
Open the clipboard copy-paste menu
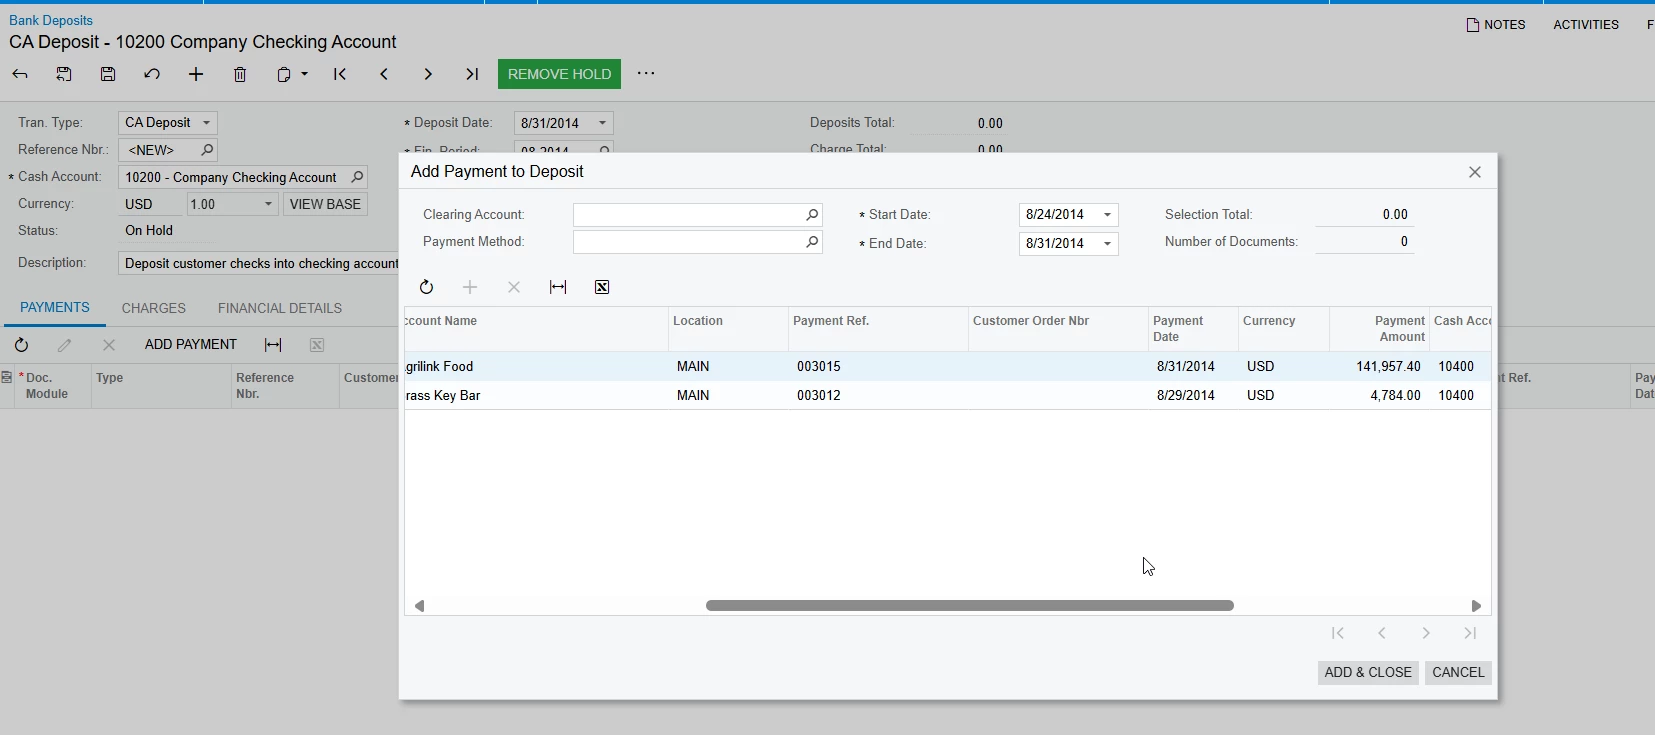coord(292,74)
